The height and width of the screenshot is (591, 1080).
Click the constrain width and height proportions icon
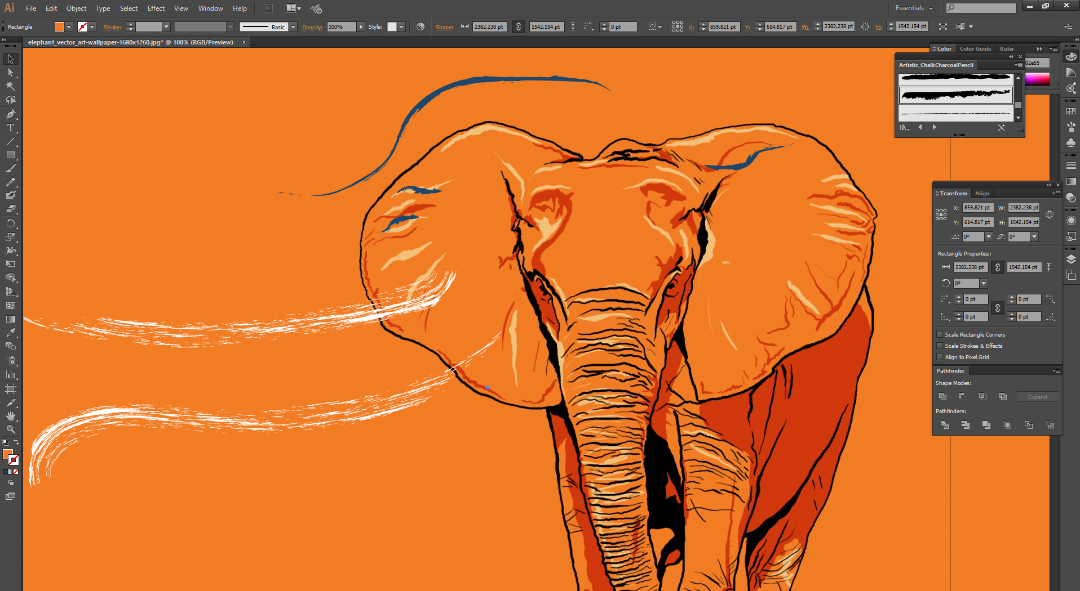(x=1049, y=214)
